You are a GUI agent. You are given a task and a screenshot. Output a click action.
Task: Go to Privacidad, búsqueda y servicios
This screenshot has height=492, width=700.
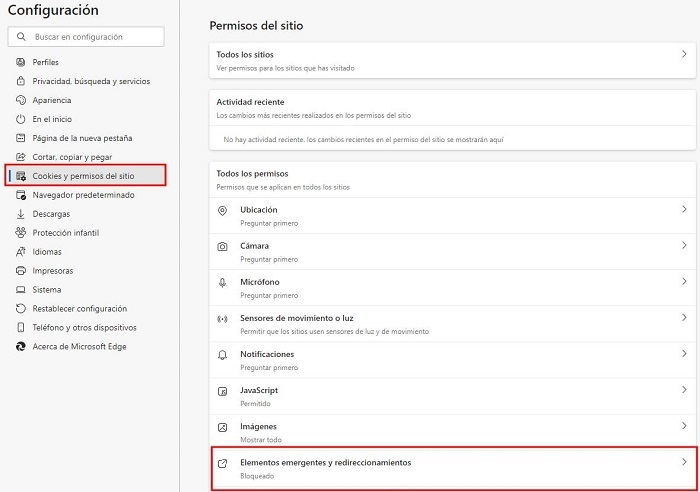tap(91, 81)
